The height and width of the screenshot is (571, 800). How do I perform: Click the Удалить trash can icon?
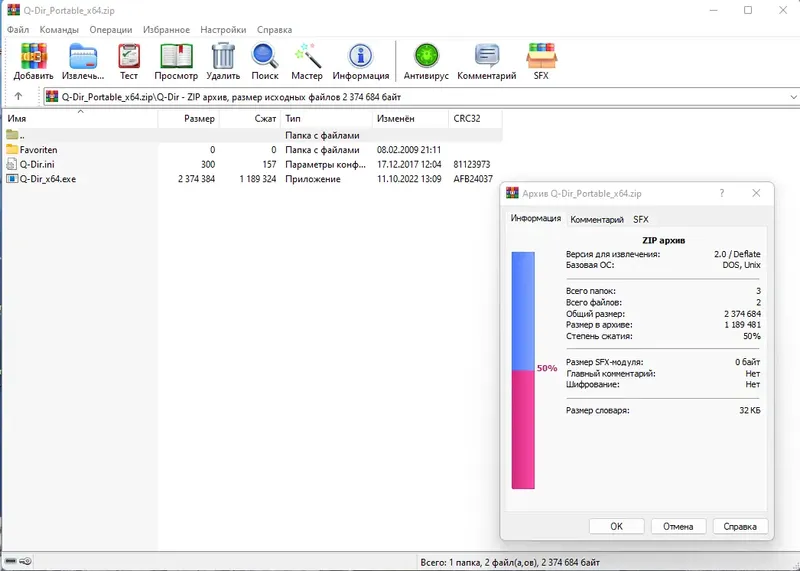click(x=223, y=56)
